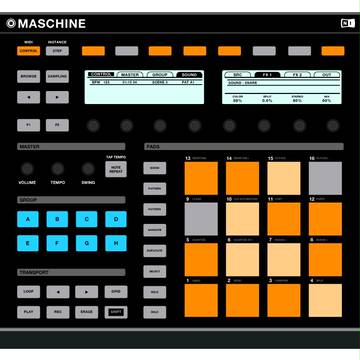Screen dimensions: 360x360
Task: Switch to MASTER tab in left display
Action: click(130, 74)
